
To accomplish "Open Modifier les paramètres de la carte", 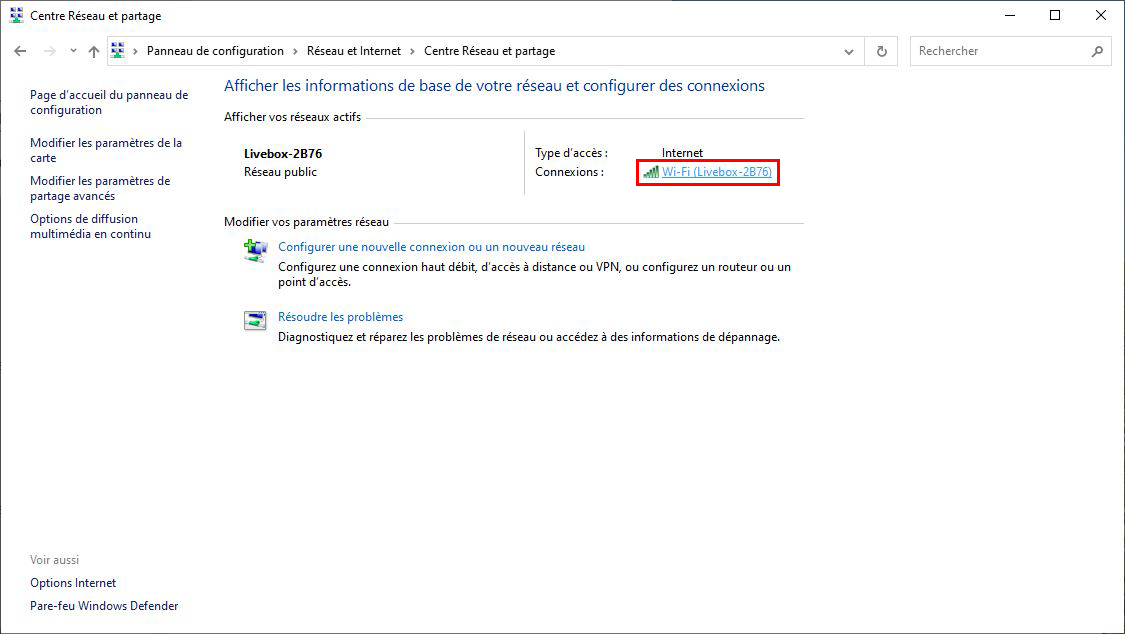I will pyautogui.click(x=106, y=150).
